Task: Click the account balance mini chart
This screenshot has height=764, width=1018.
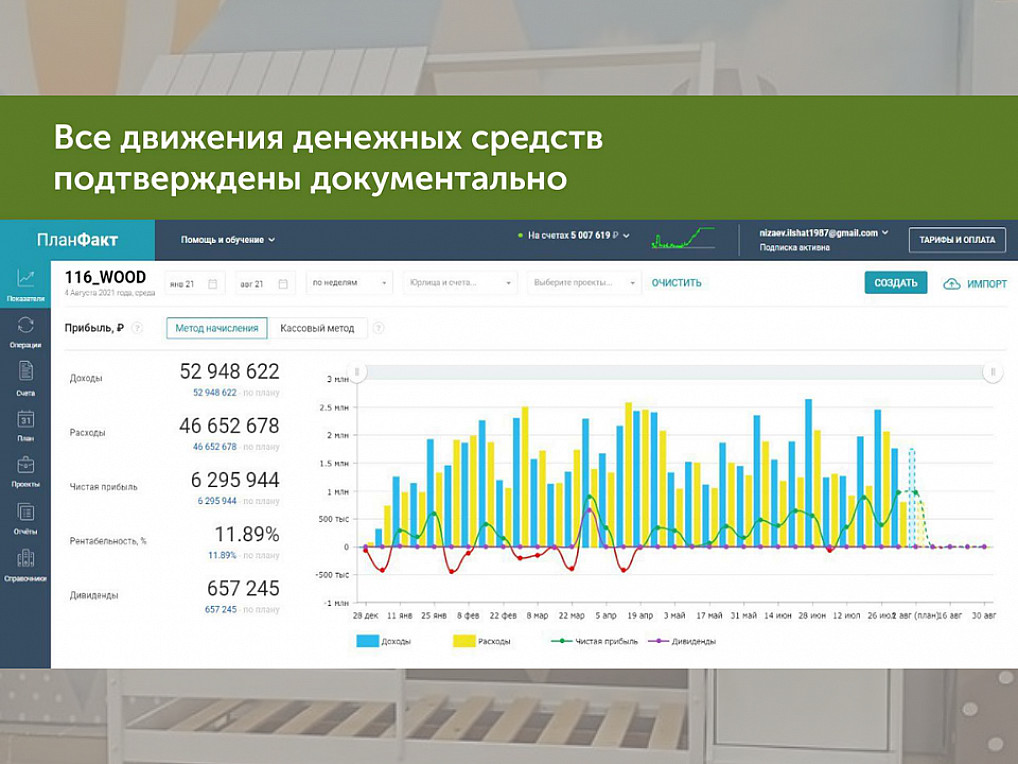Action: (x=682, y=238)
